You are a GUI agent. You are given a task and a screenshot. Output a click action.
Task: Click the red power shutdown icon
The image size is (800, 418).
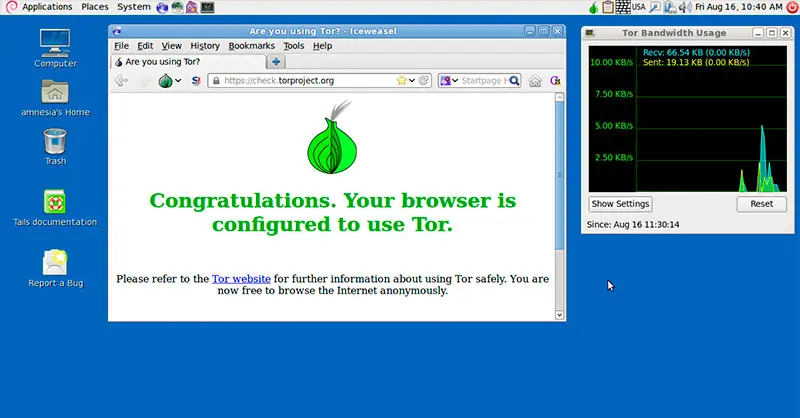point(792,7)
